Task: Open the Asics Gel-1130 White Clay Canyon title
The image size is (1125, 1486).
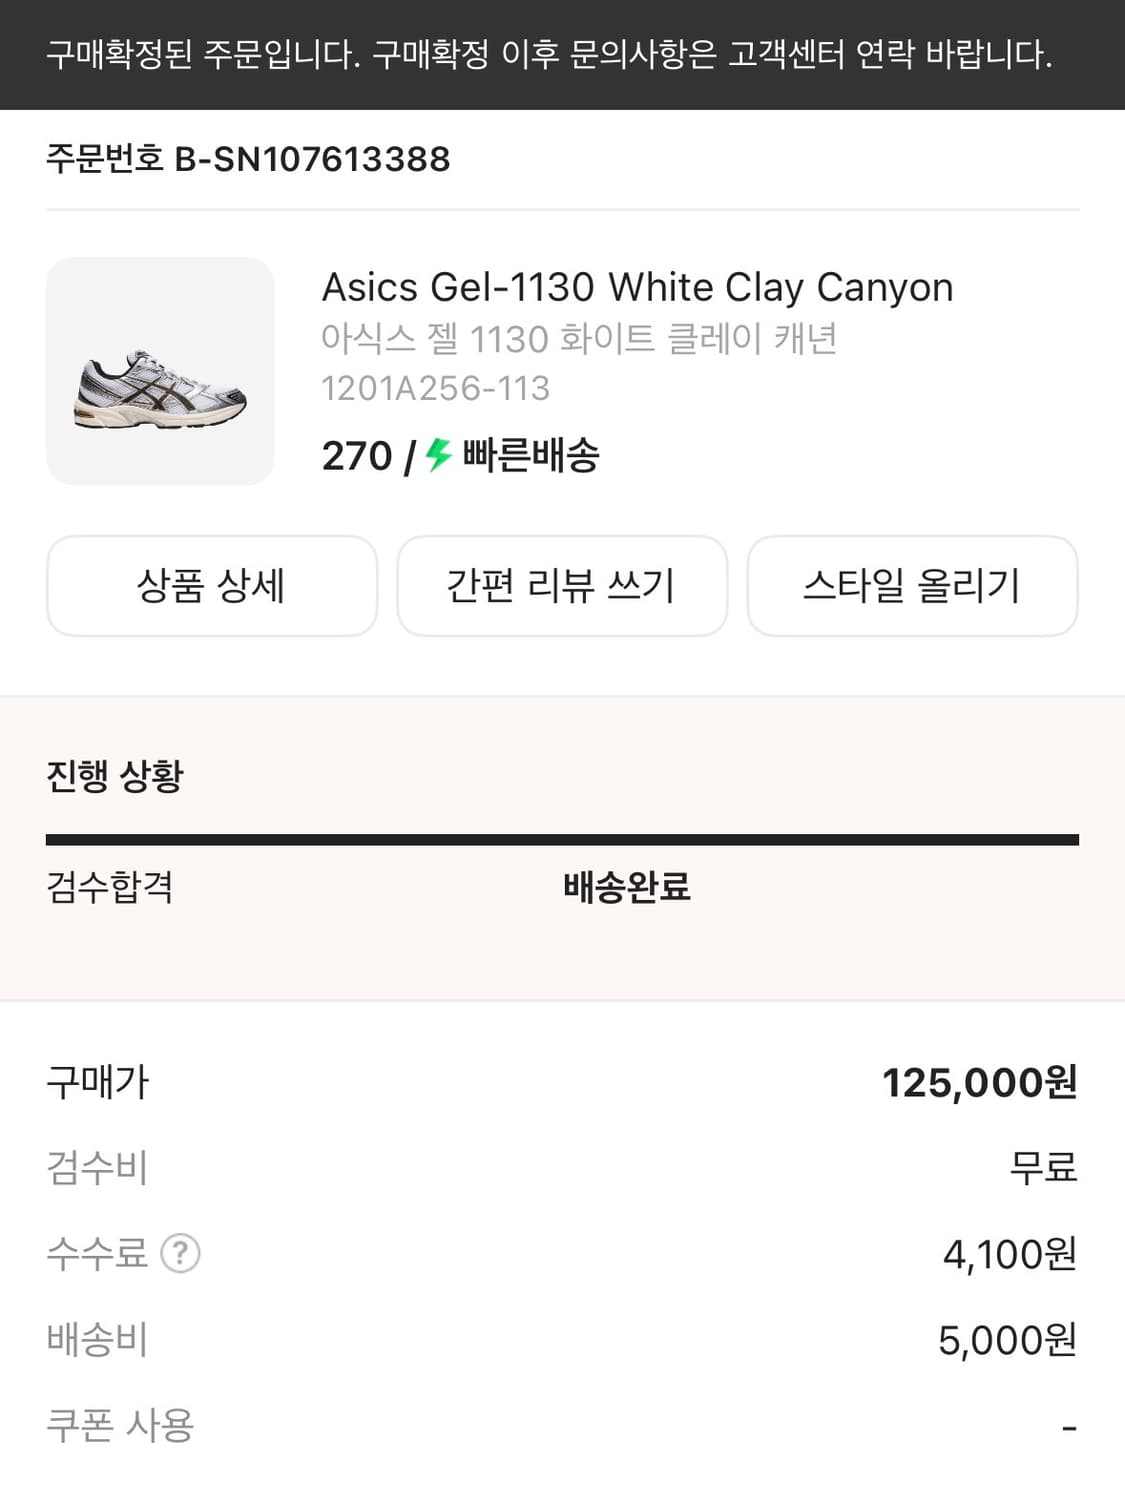Action: click(637, 288)
